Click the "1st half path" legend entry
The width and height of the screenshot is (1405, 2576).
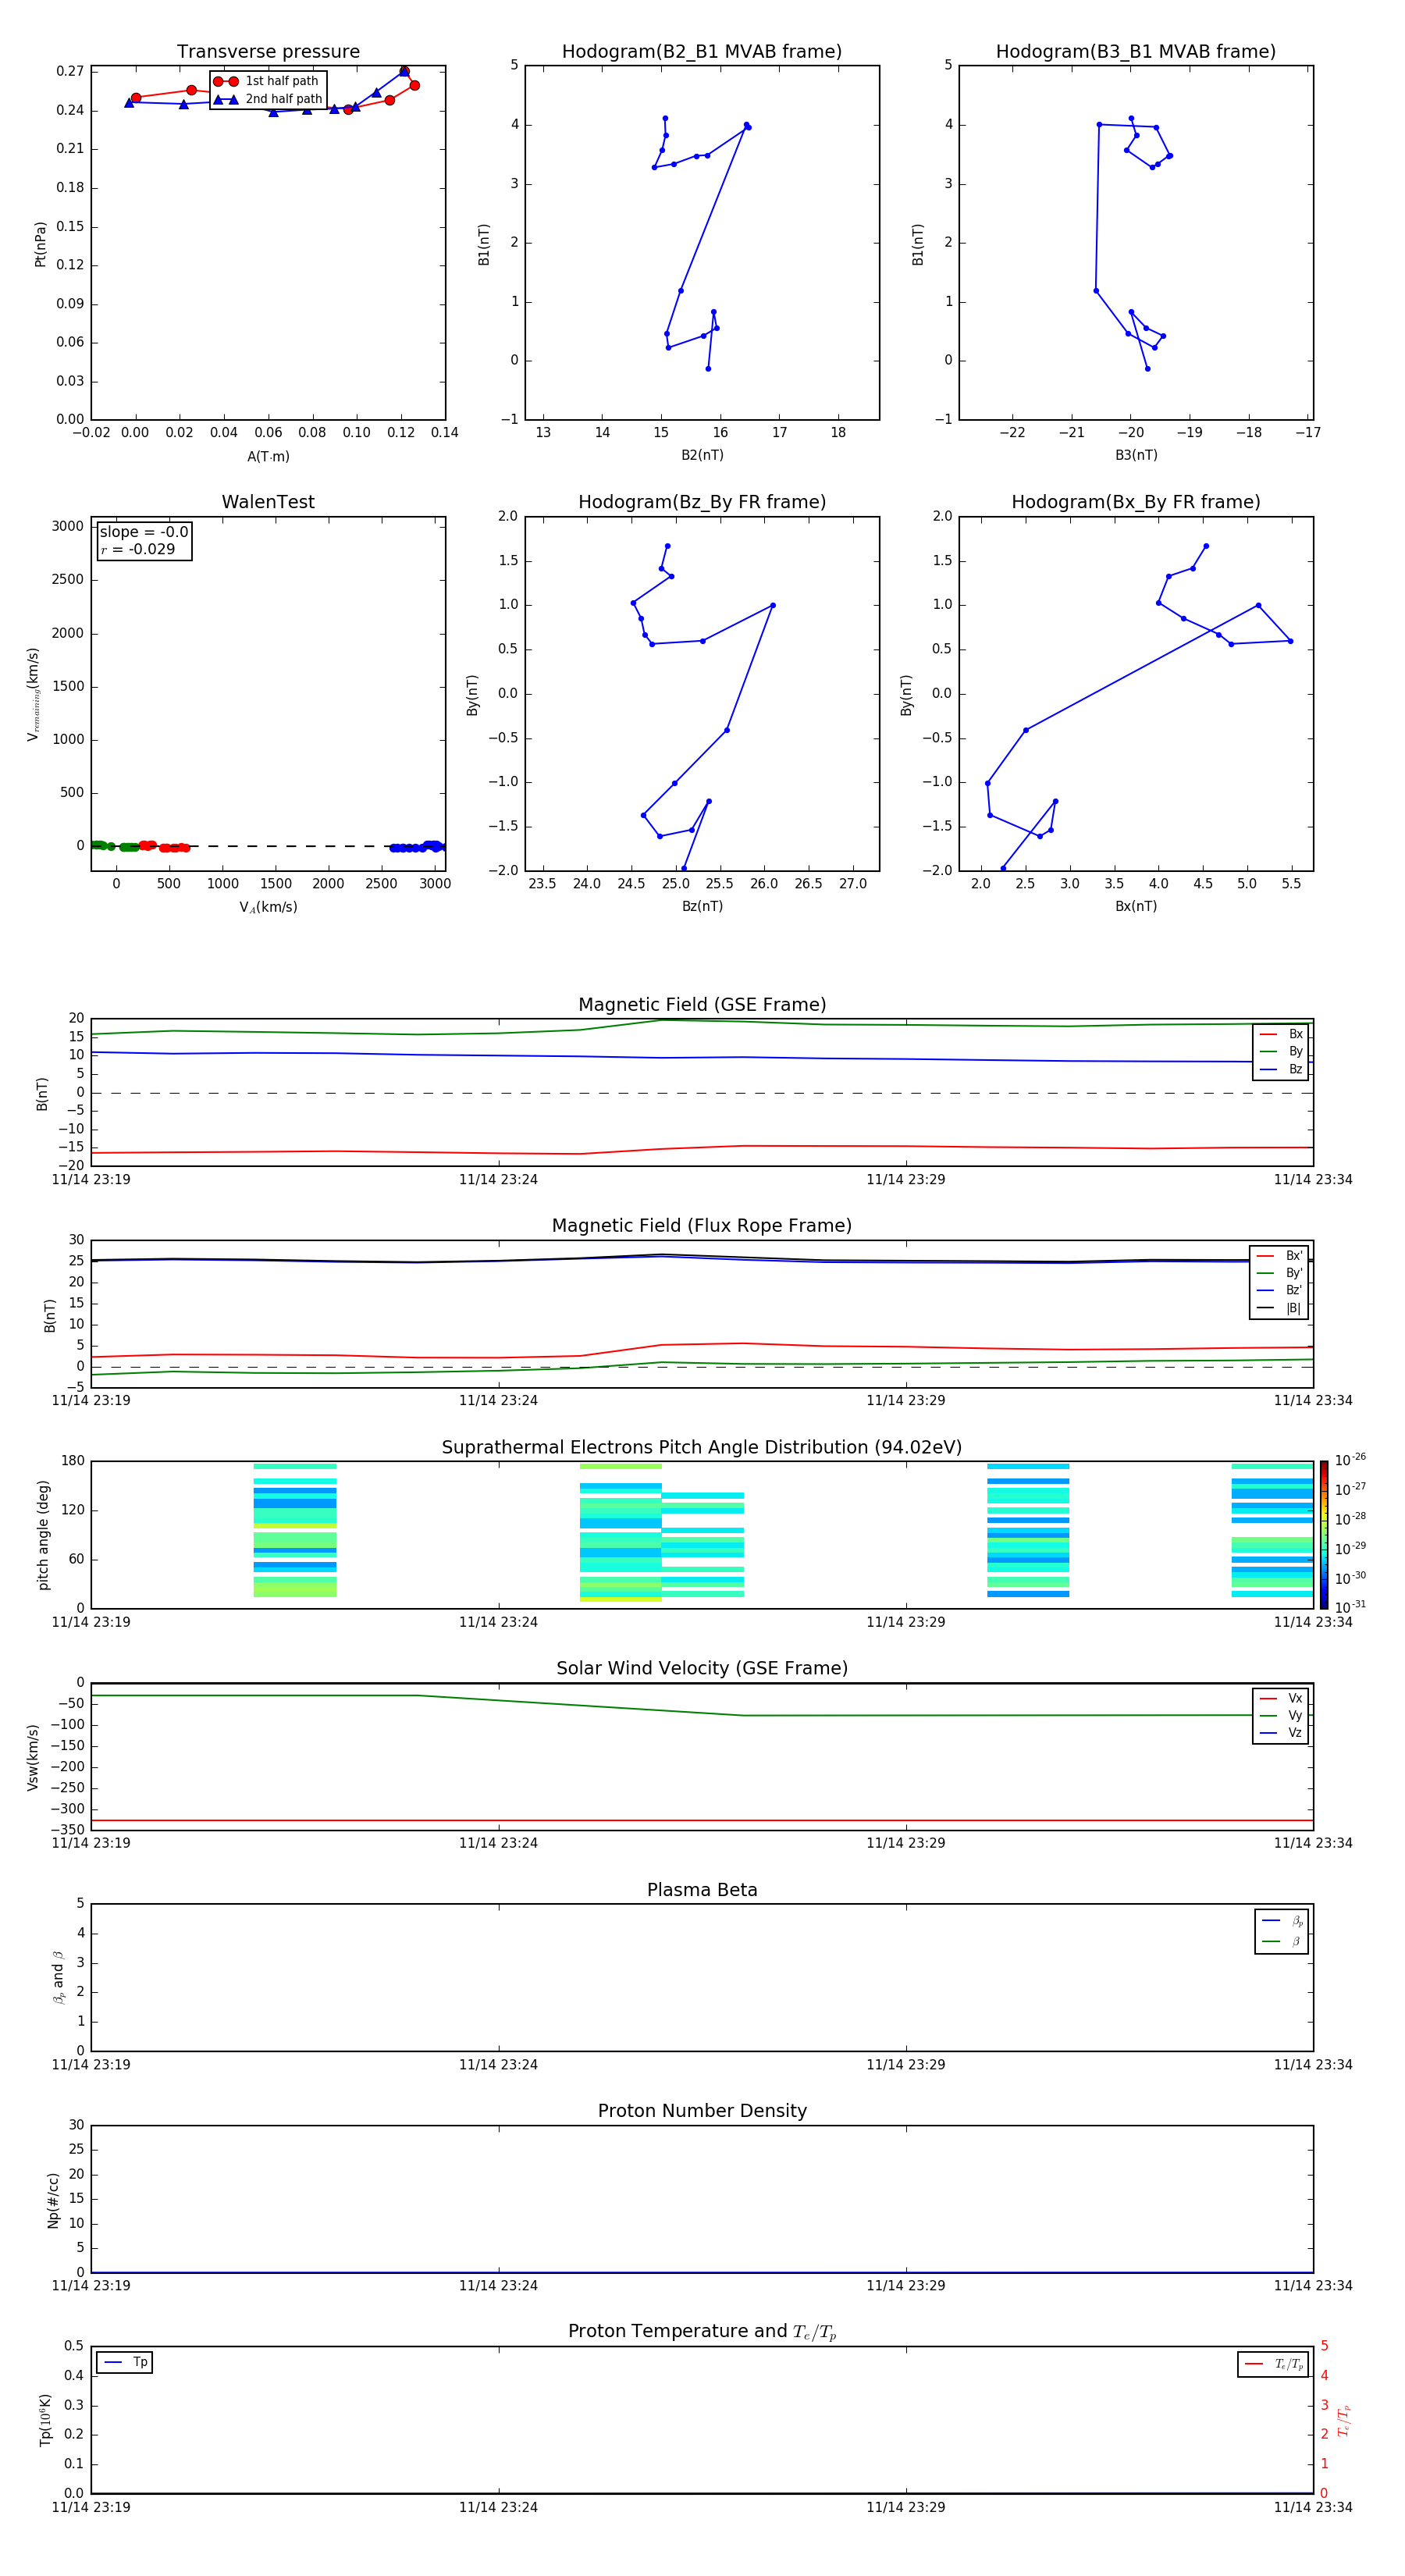coord(266,81)
